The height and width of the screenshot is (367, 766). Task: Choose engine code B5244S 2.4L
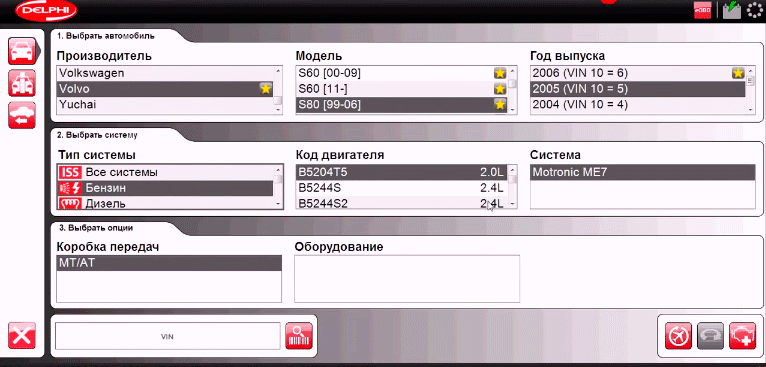point(401,188)
